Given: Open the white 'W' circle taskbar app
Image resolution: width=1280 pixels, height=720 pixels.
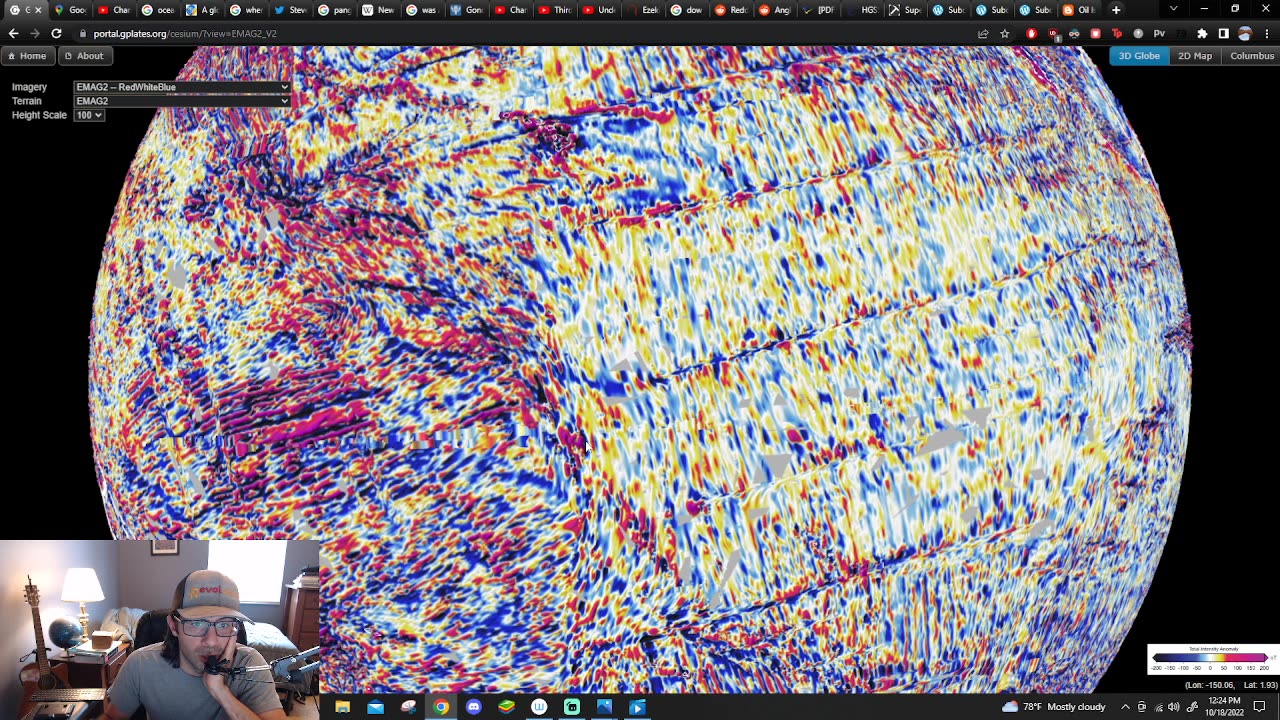Looking at the screenshot, I should coord(539,707).
